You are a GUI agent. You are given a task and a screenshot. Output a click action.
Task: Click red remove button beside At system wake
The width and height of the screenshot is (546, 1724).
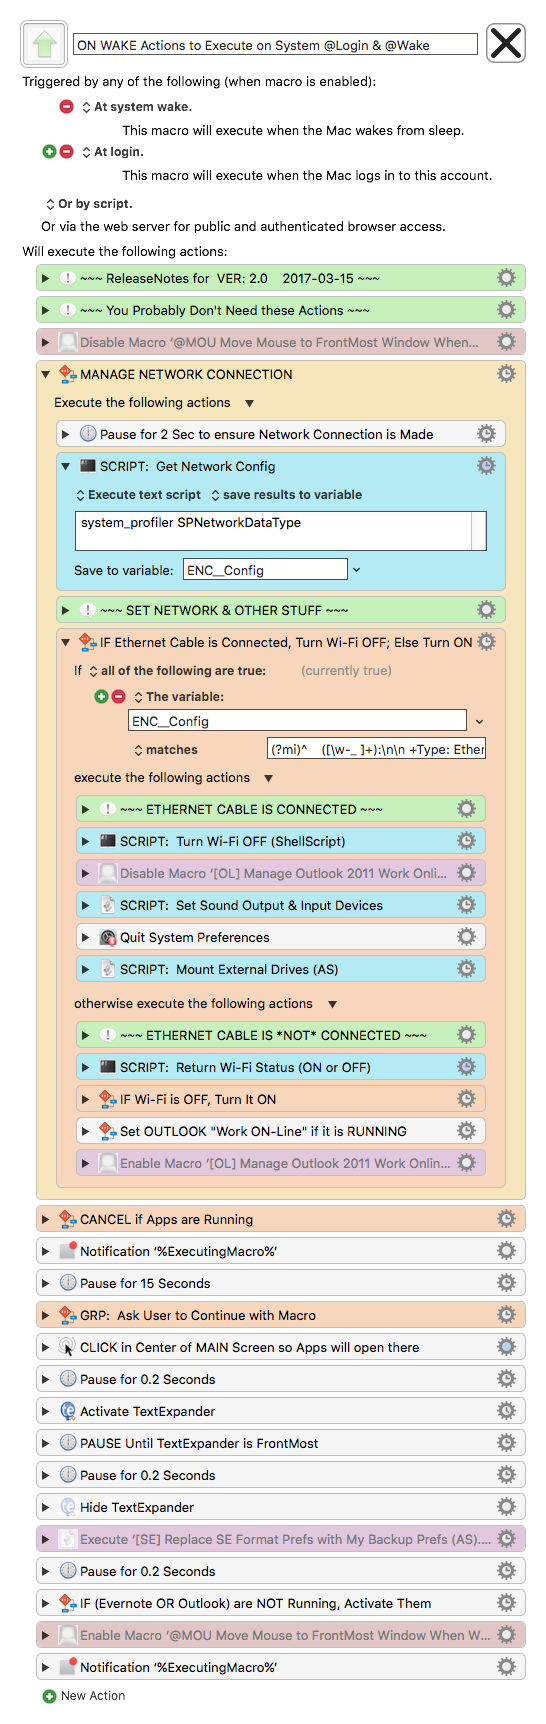point(66,107)
